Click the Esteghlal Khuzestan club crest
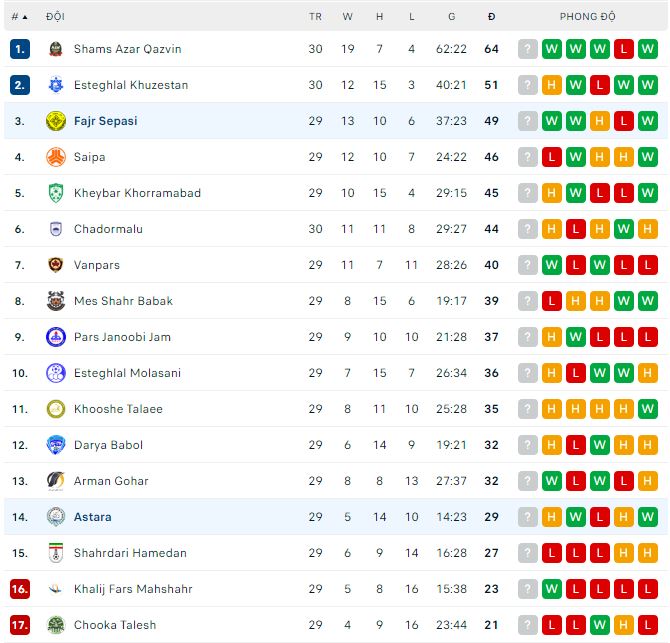 pyautogui.click(x=56, y=85)
